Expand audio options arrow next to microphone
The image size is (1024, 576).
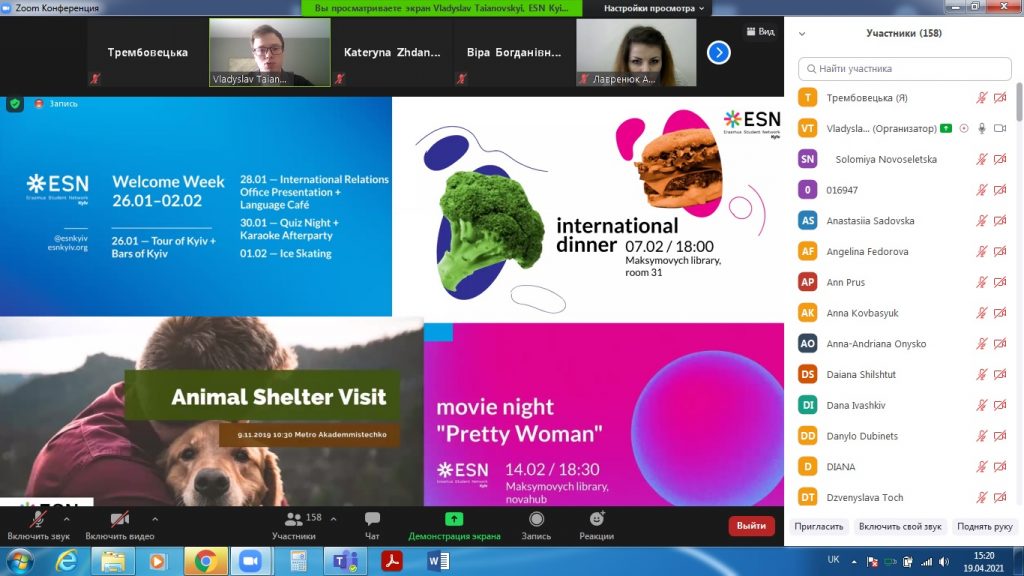[x=67, y=519]
